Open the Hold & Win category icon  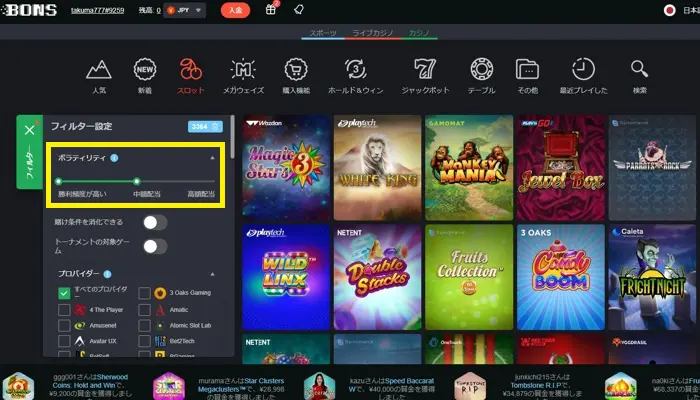[355, 69]
